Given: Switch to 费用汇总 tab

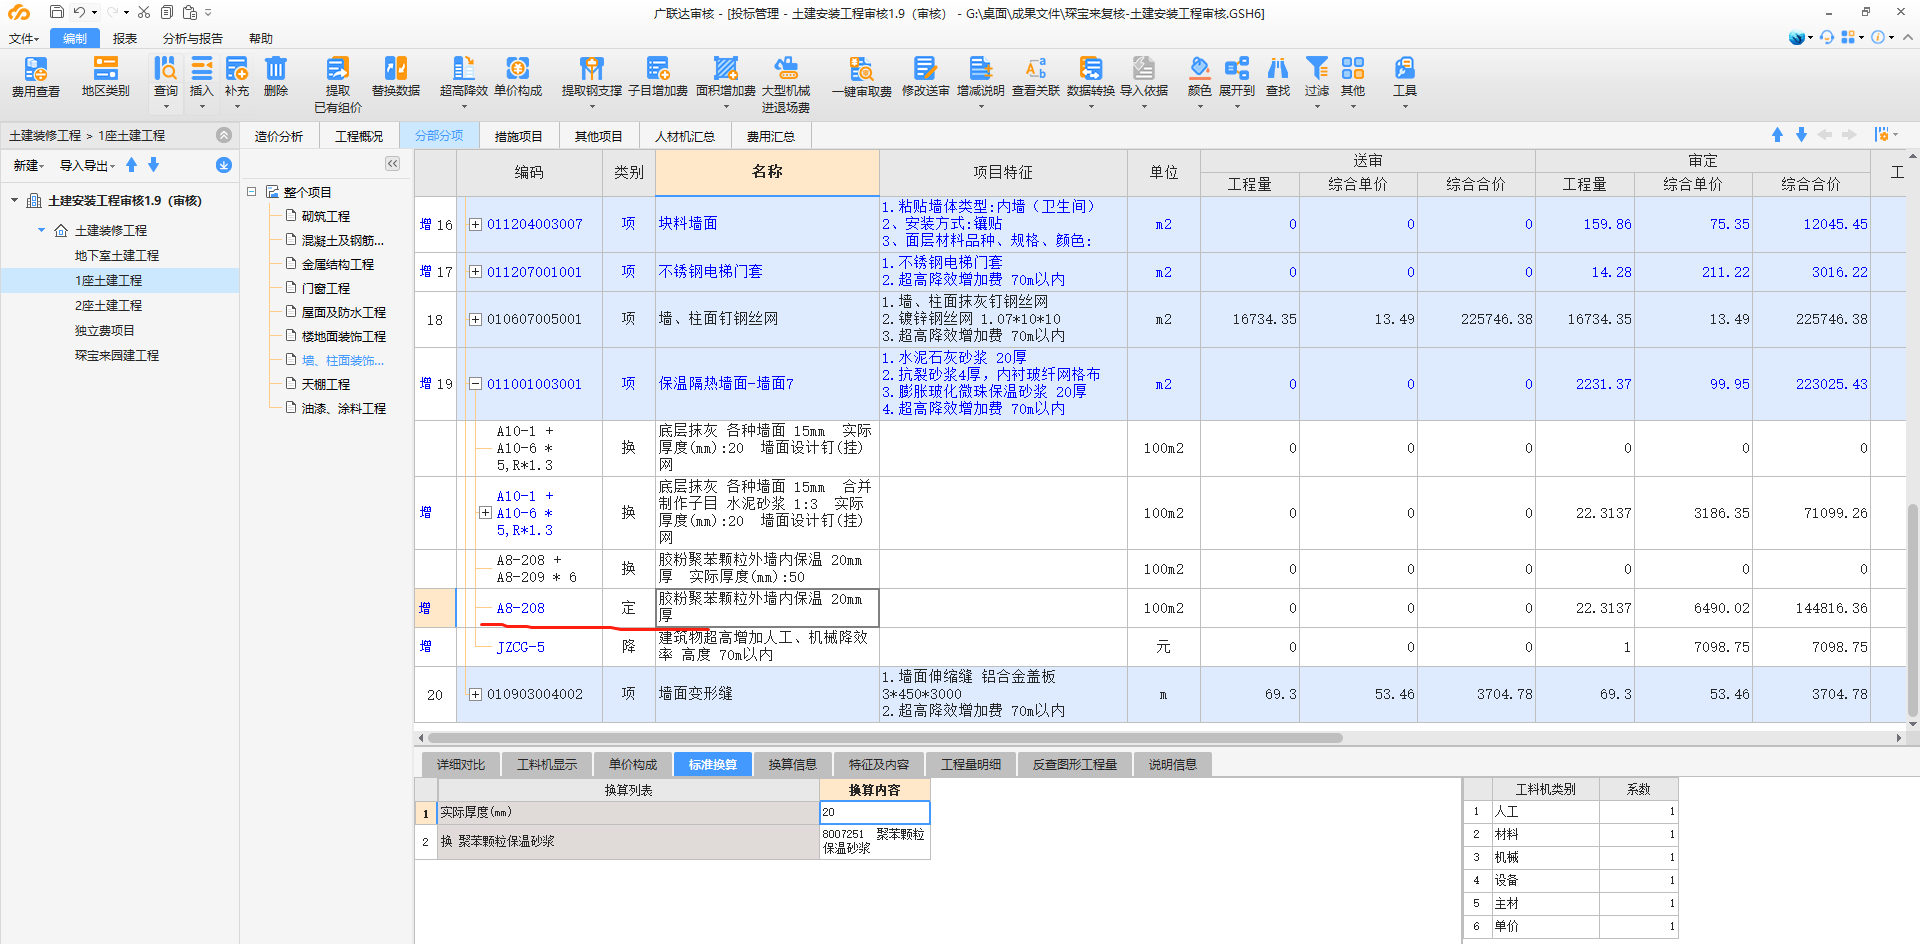Looking at the screenshot, I should [x=771, y=136].
